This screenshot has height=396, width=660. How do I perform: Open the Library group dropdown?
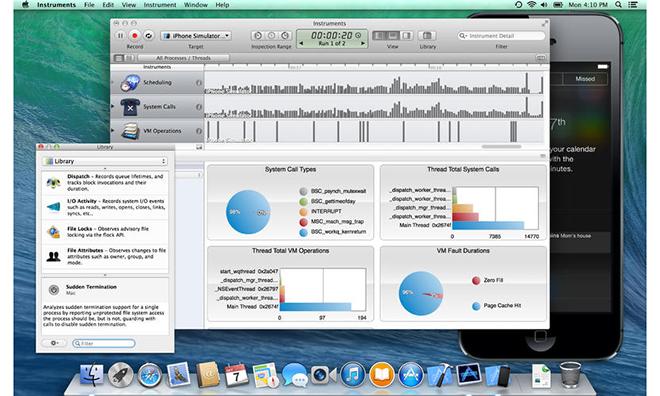pos(105,161)
